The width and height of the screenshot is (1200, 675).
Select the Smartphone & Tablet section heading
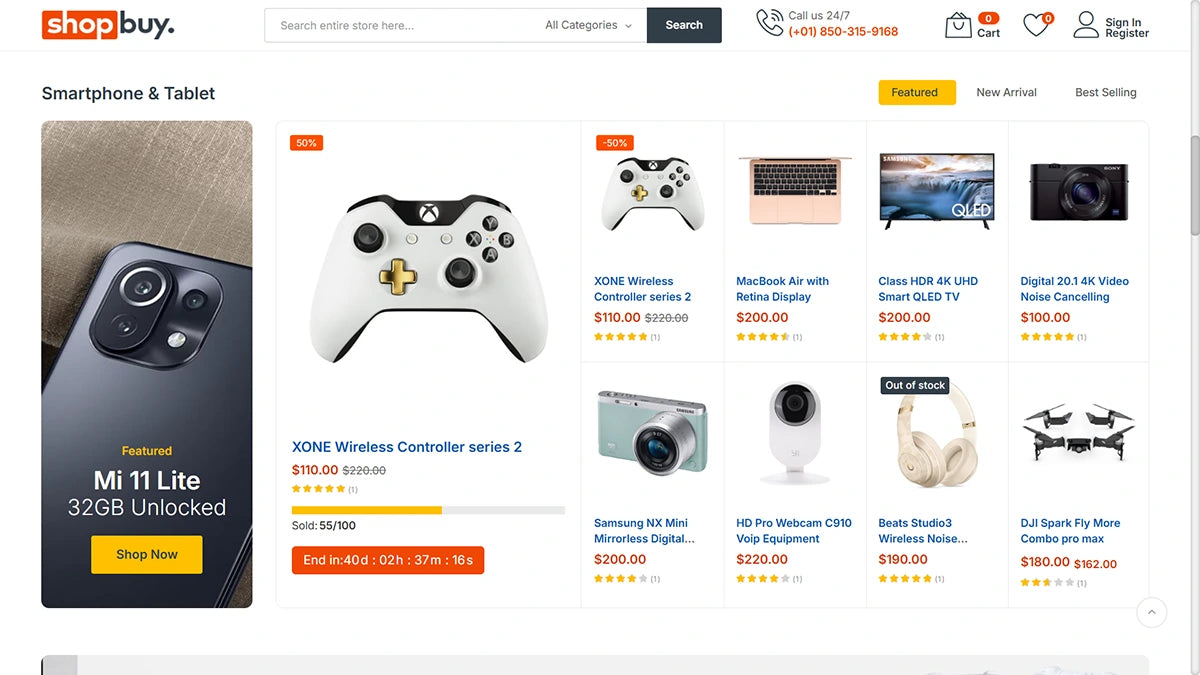tap(128, 93)
